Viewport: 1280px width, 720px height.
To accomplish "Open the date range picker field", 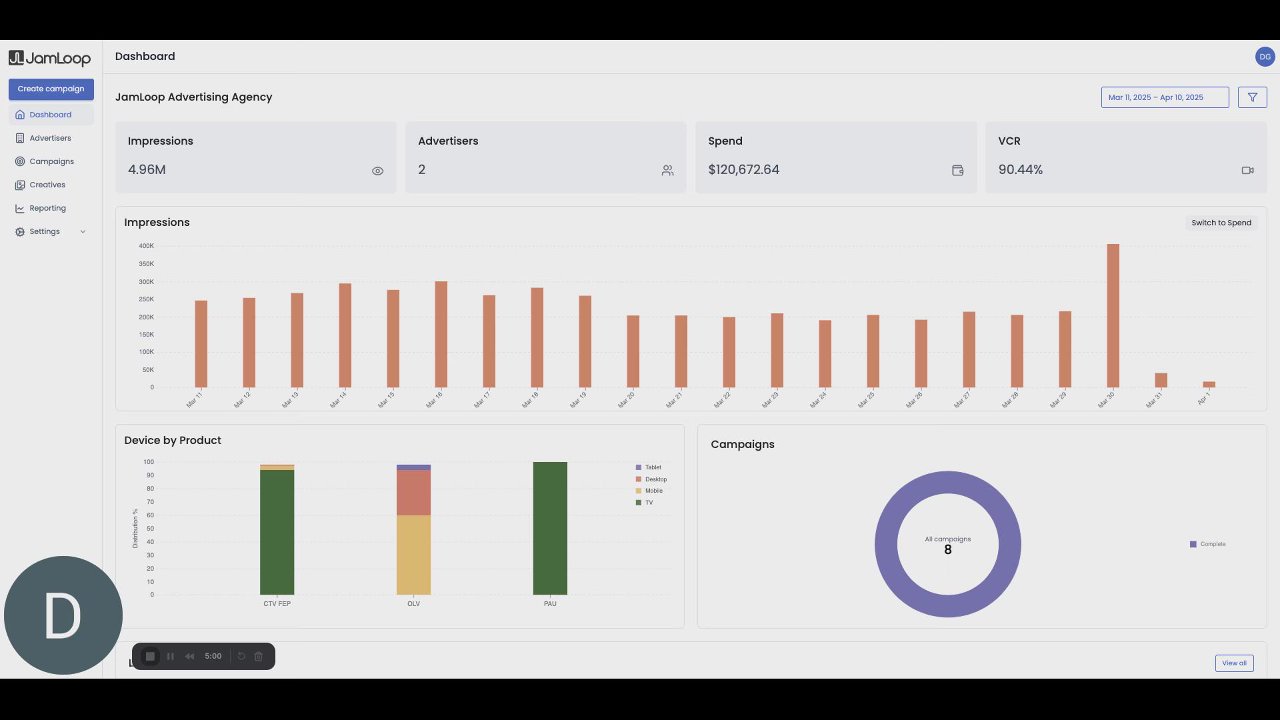I will 1165,97.
